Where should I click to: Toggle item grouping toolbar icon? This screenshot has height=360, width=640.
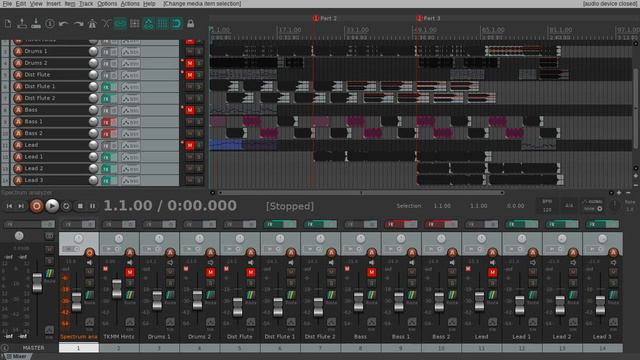tap(120, 24)
